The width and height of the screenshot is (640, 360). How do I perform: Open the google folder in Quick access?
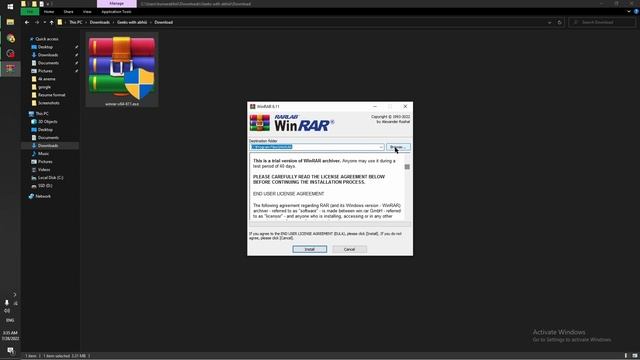(x=44, y=87)
